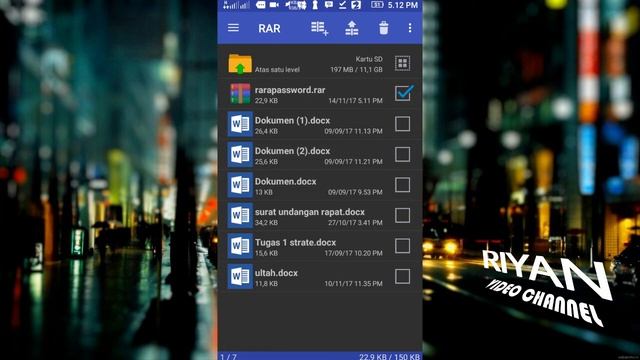Screen dimensions: 640x360
Task: Check the ultah.docx checkbox
Action: point(402,276)
